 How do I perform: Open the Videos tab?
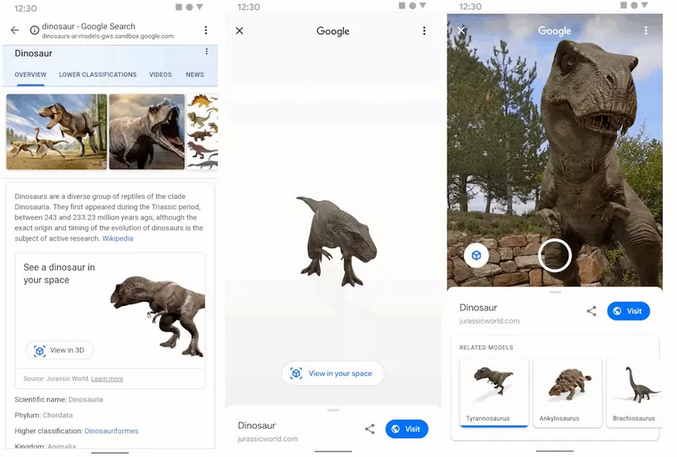click(x=160, y=75)
